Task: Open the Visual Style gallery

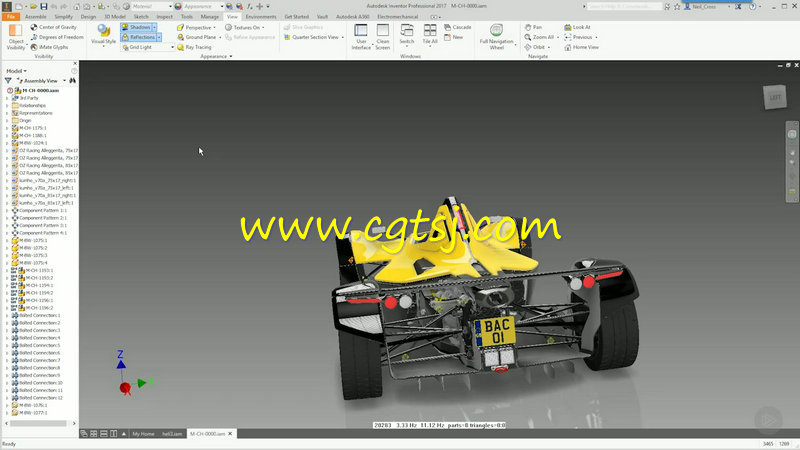Action: 104,36
